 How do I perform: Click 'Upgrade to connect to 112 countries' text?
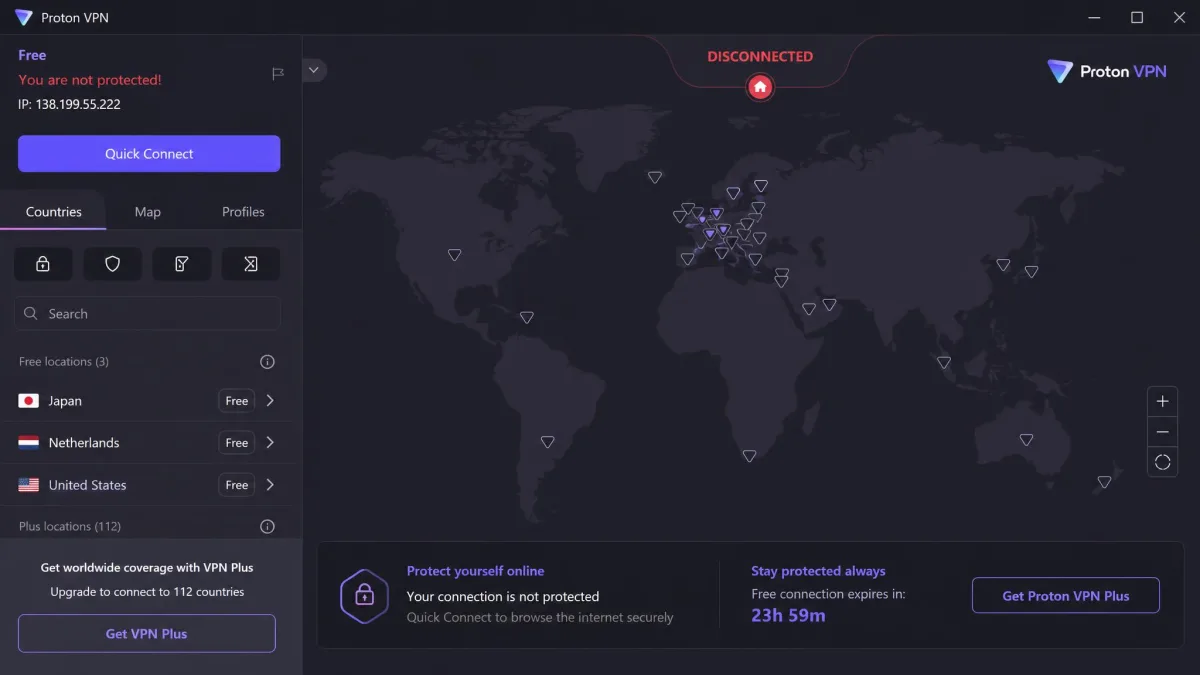pos(147,592)
